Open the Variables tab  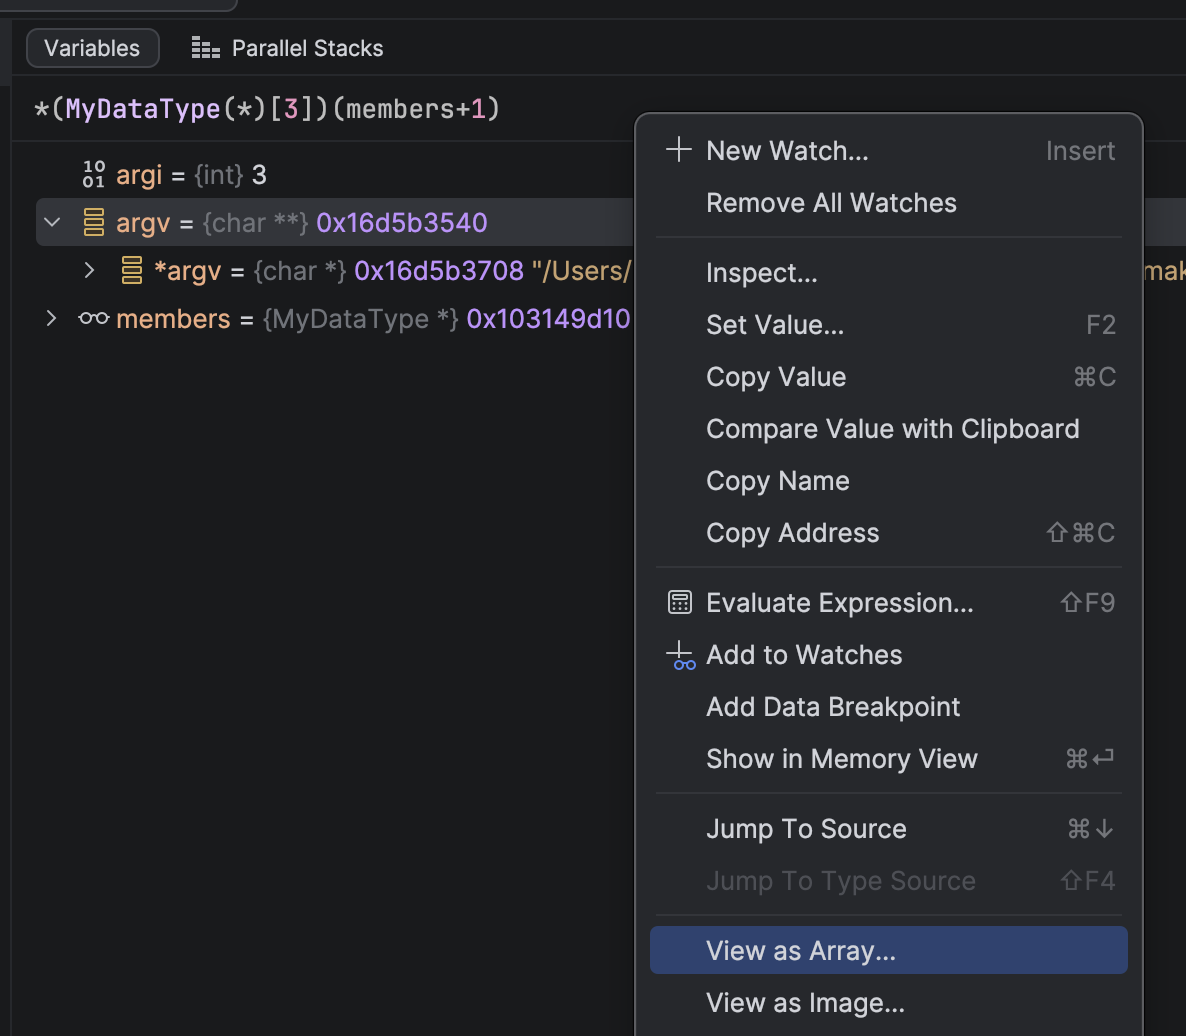(92, 48)
